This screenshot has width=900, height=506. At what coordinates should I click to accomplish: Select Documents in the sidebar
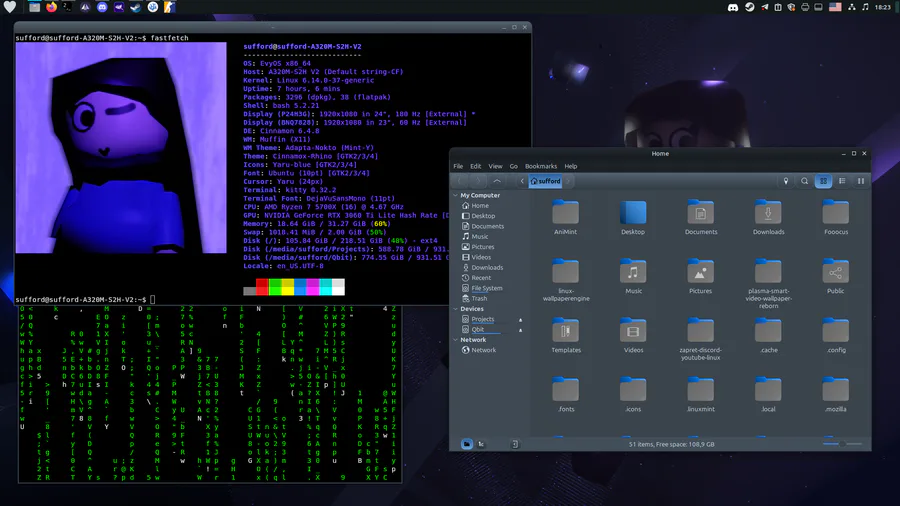488,227
